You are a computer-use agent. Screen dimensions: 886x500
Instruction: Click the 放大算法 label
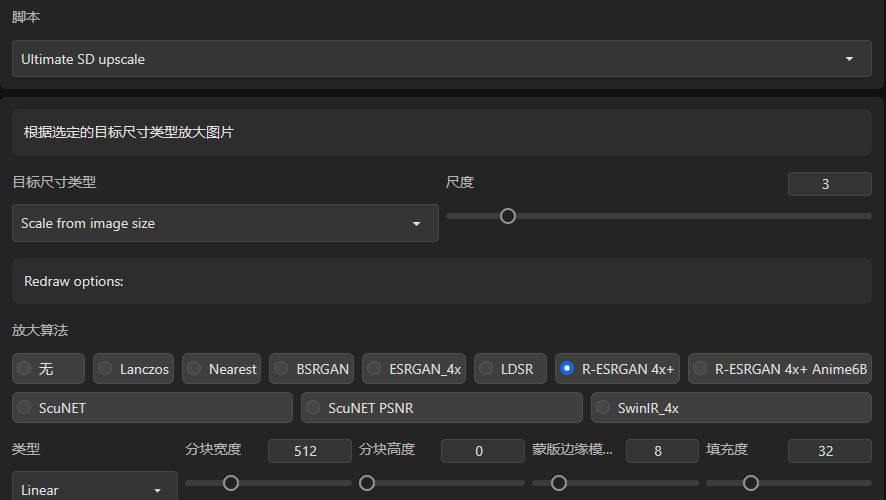tap(40, 331)
